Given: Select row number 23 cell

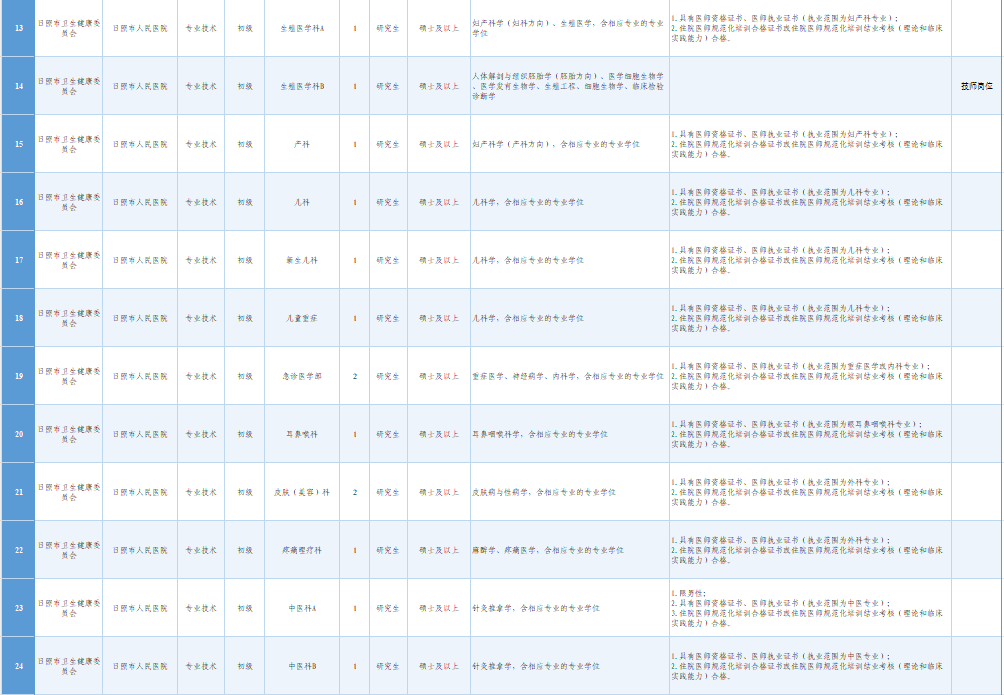Looking at the screenshot, I should [x=19, y=608].
